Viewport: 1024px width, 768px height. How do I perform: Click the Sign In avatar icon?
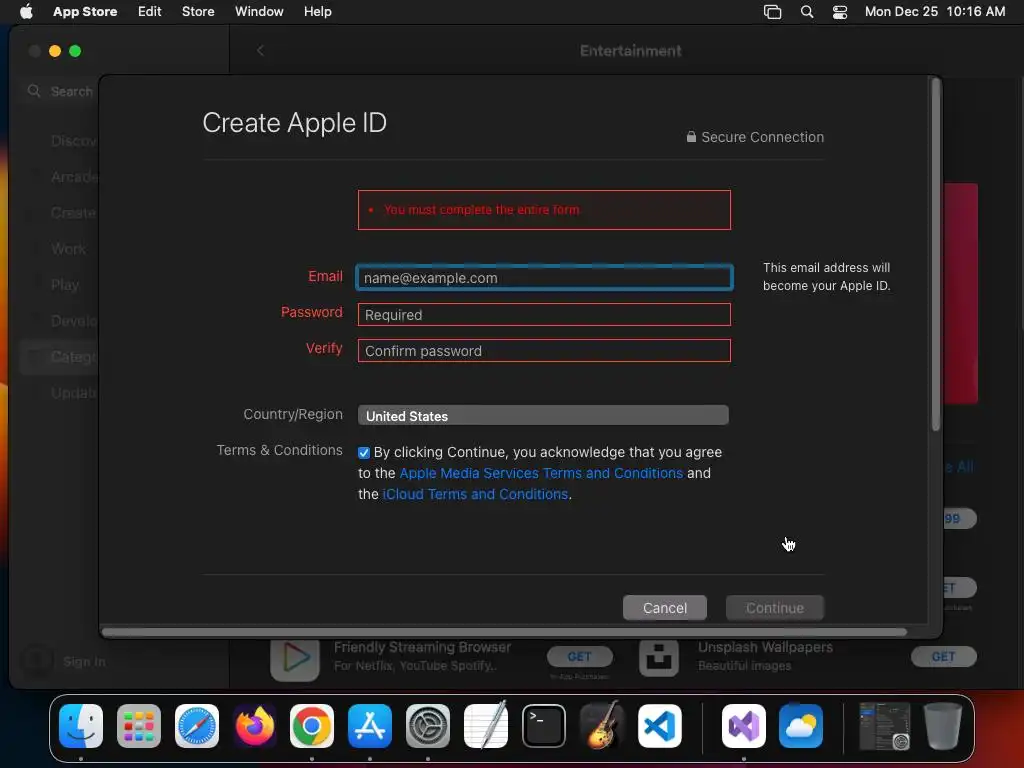click(36, 661)
